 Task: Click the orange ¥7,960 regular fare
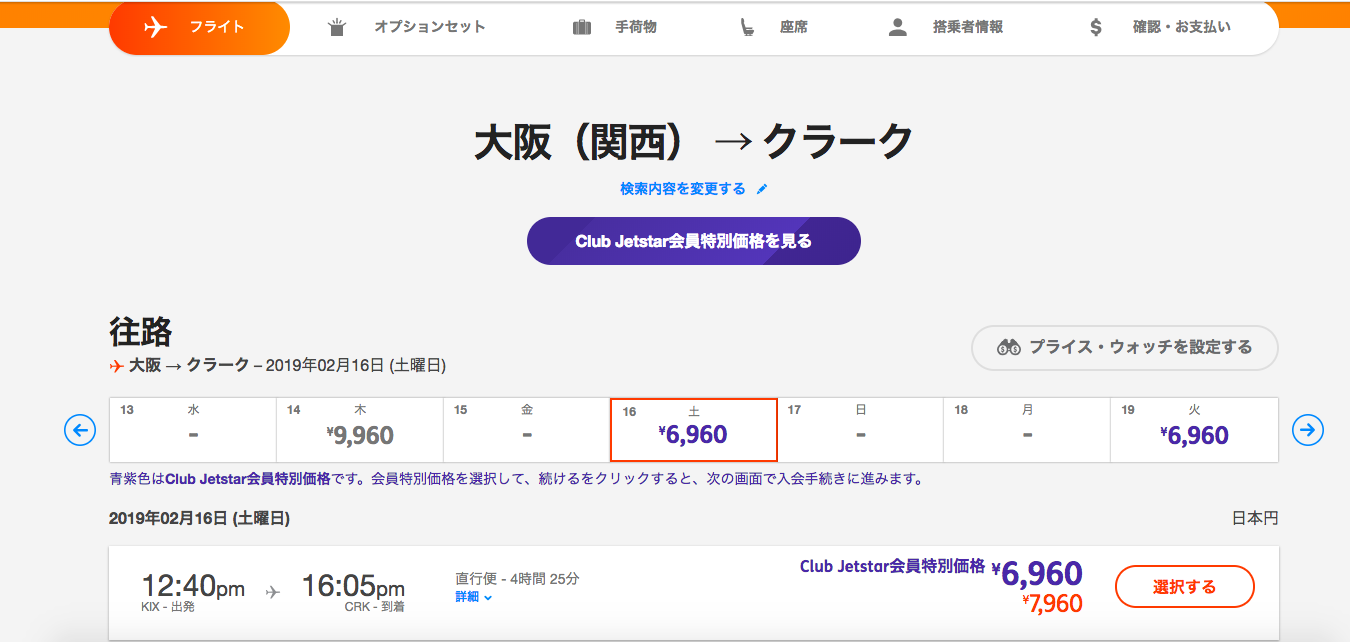tap(1052, 603)
